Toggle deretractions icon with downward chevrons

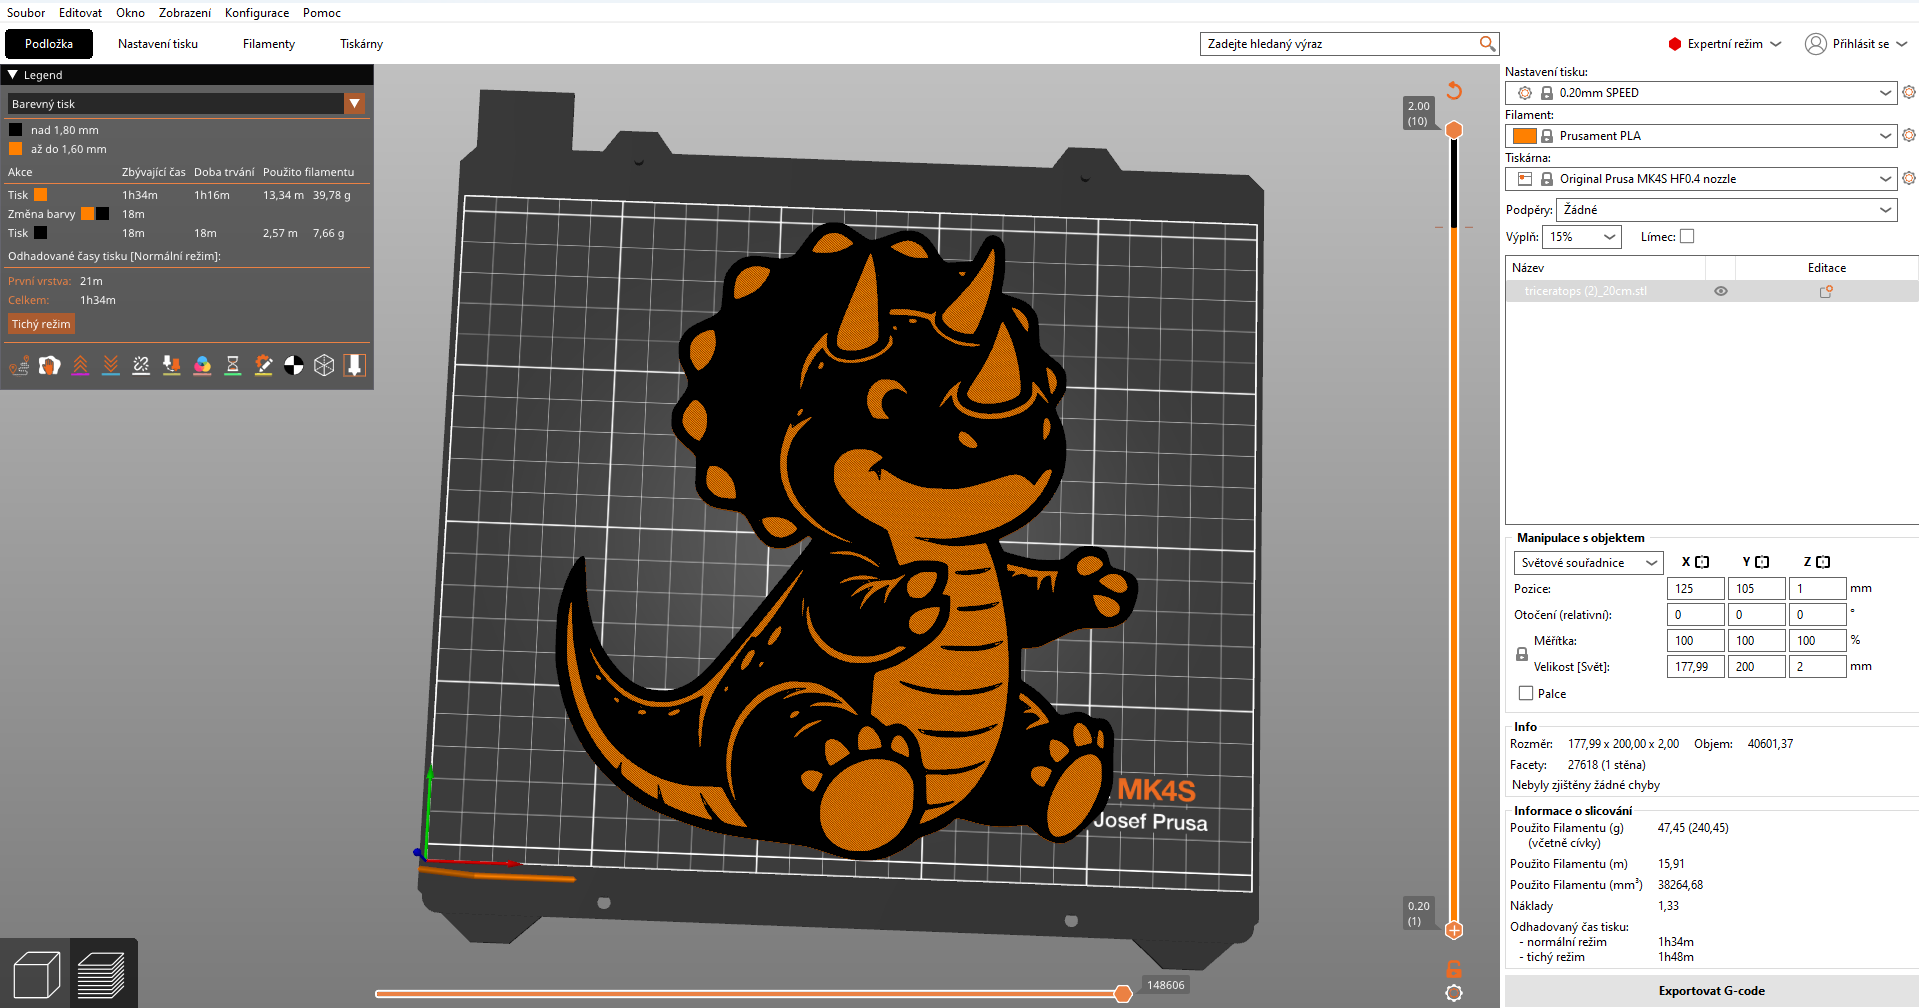point(111,366)
